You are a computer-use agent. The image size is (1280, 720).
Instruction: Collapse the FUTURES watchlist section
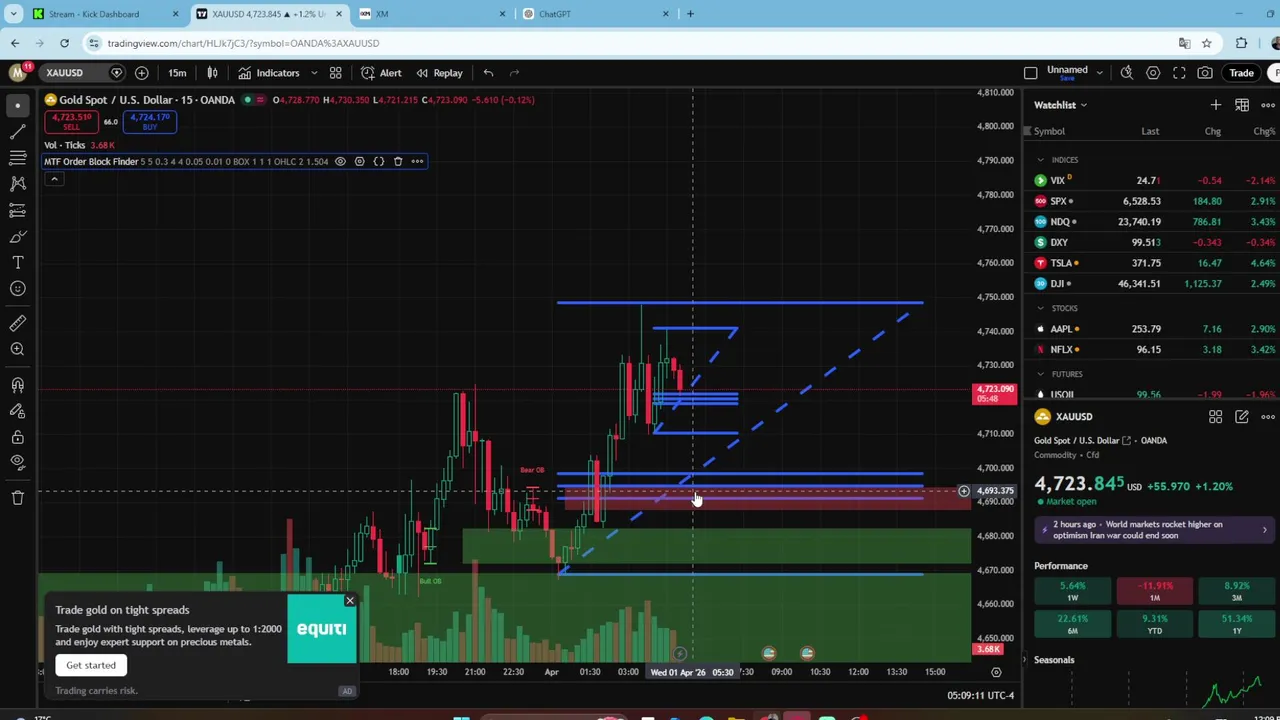(1040, 374)
